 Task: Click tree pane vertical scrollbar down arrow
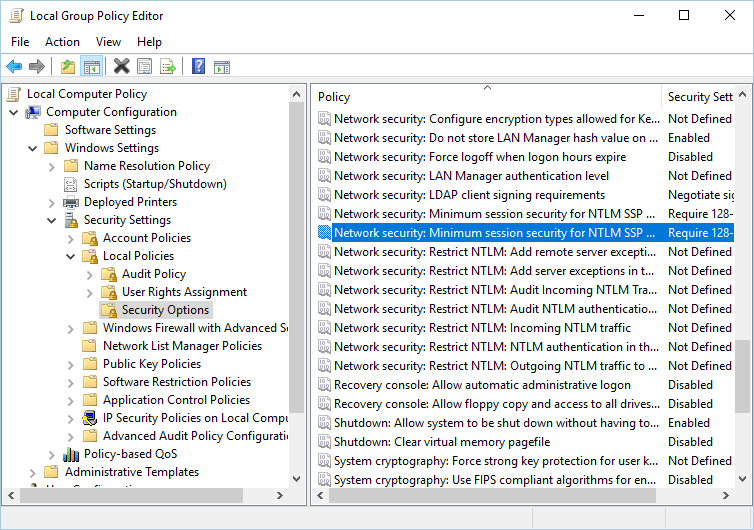[296, 479]
